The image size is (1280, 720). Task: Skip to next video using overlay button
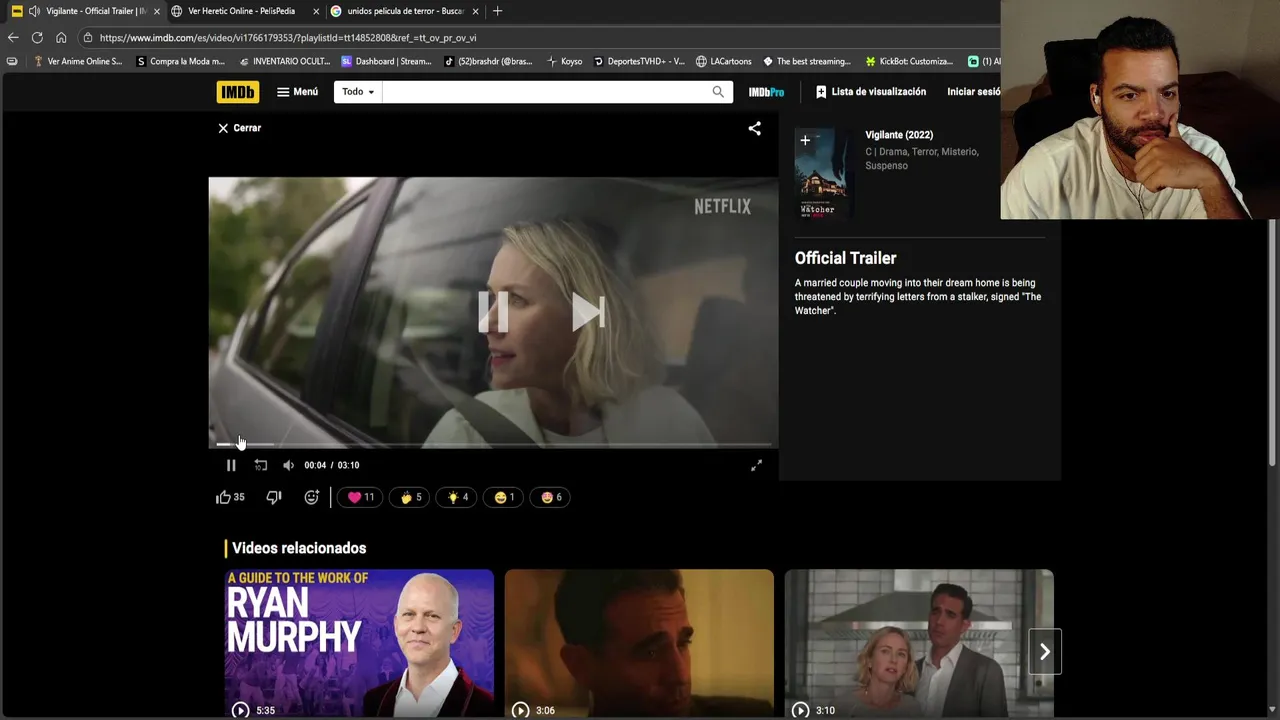click(588, 312)
